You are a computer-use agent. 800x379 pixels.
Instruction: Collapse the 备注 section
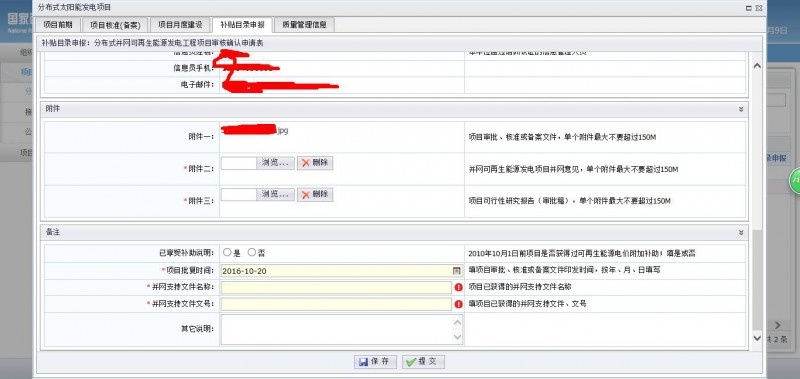(x=740, y=233)
